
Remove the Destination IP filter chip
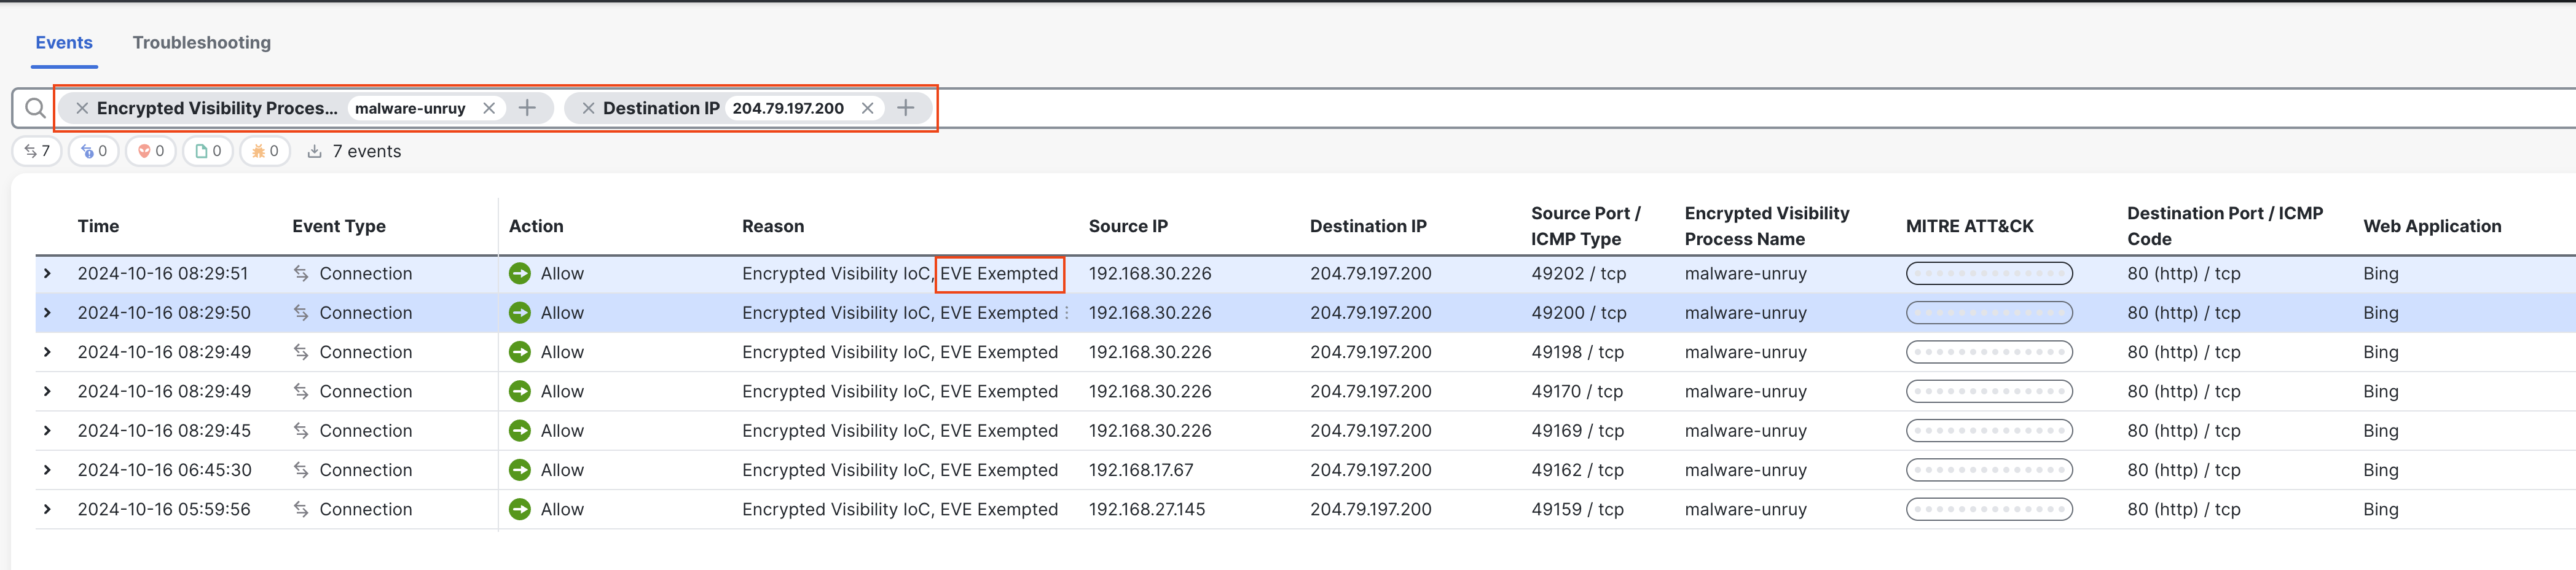[588, 108]
